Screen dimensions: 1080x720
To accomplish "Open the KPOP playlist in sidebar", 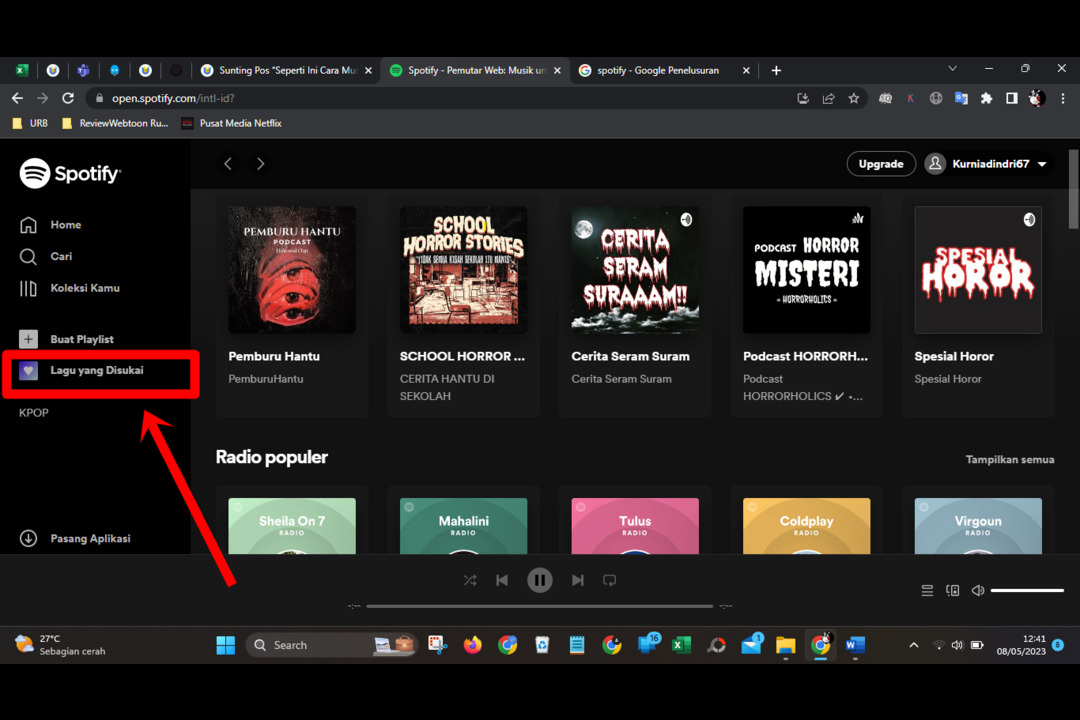I will pos(34,413).
